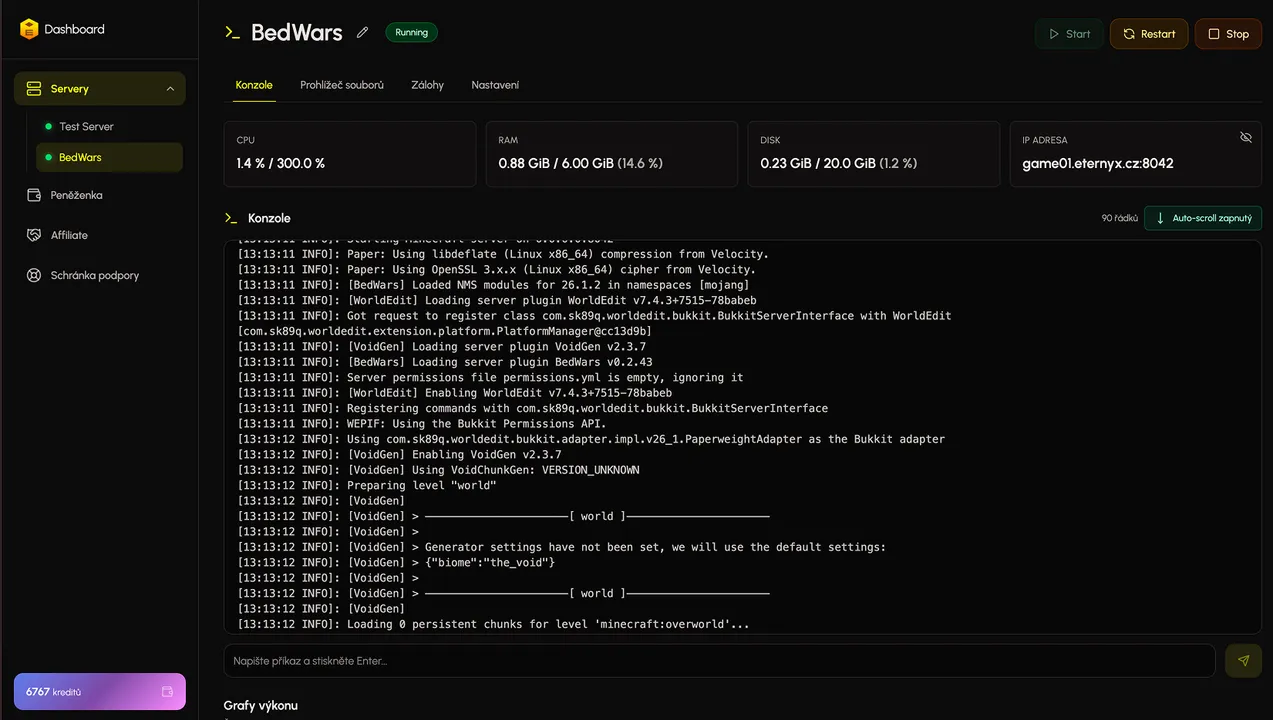This screenshot has height=720, width=1273.
Task: Toggle IP address visibility eye icon
Action: pyautogui.click(x=1245, y=137)
